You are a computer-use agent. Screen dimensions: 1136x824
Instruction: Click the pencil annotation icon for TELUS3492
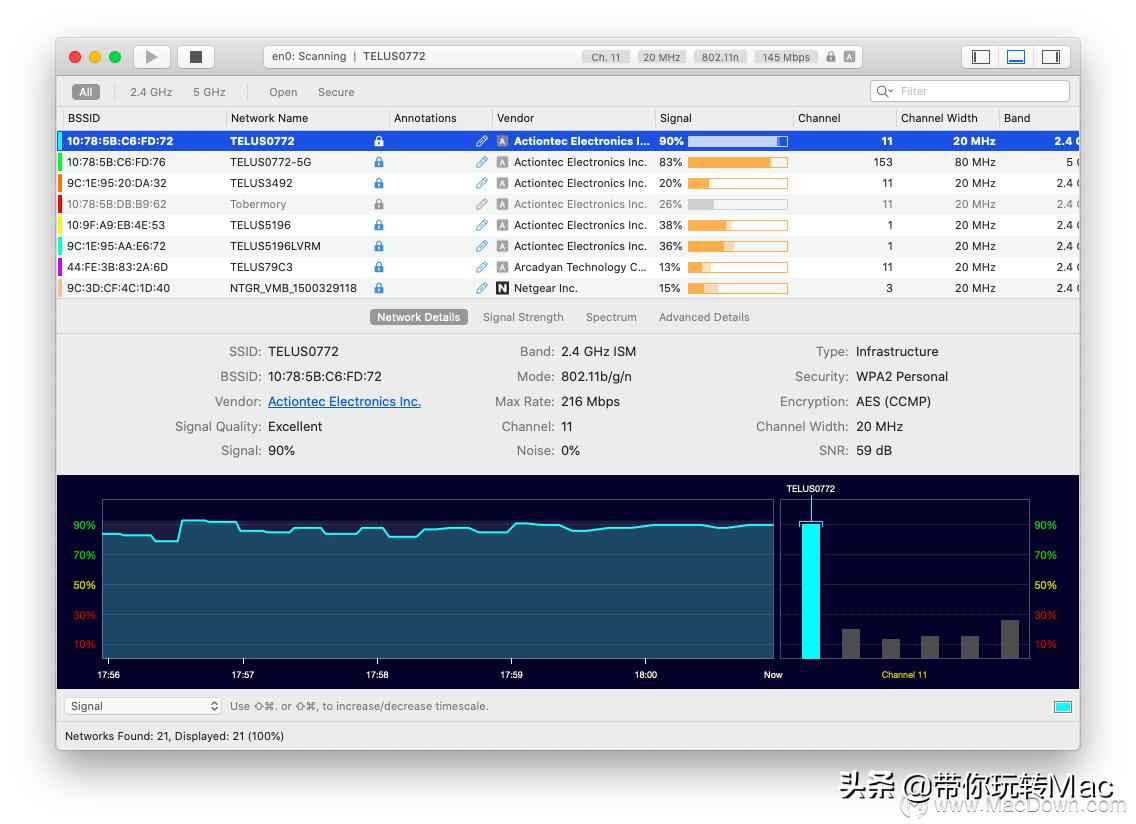[x=482, y=183]
